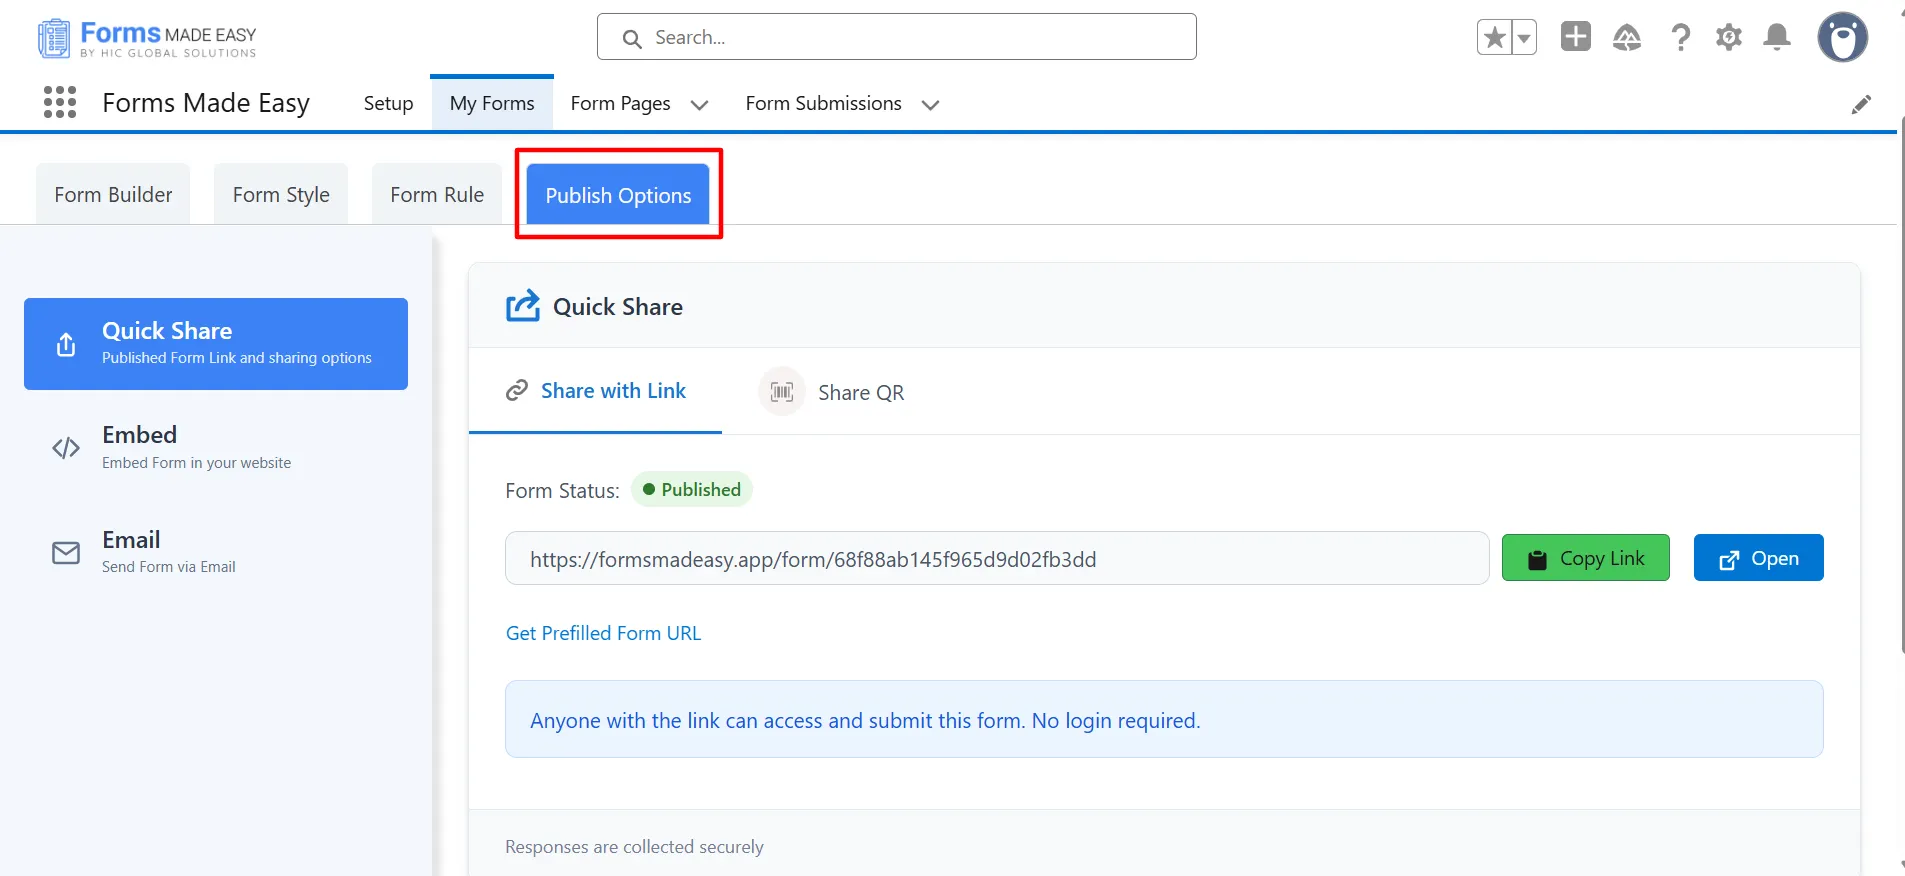1905x876 pixels.
Task: Open the Setup gear icon
Action: point(1728,38)
